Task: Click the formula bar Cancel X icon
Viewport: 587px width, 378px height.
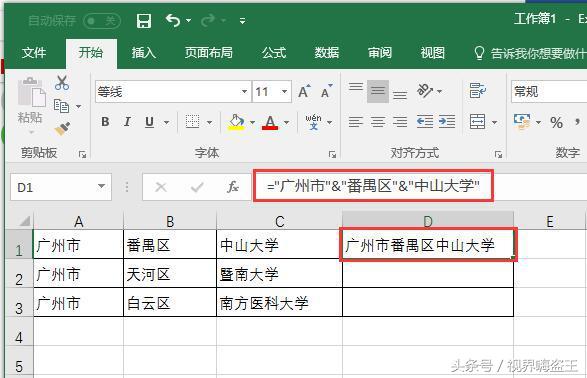Action: click(161, 187)
